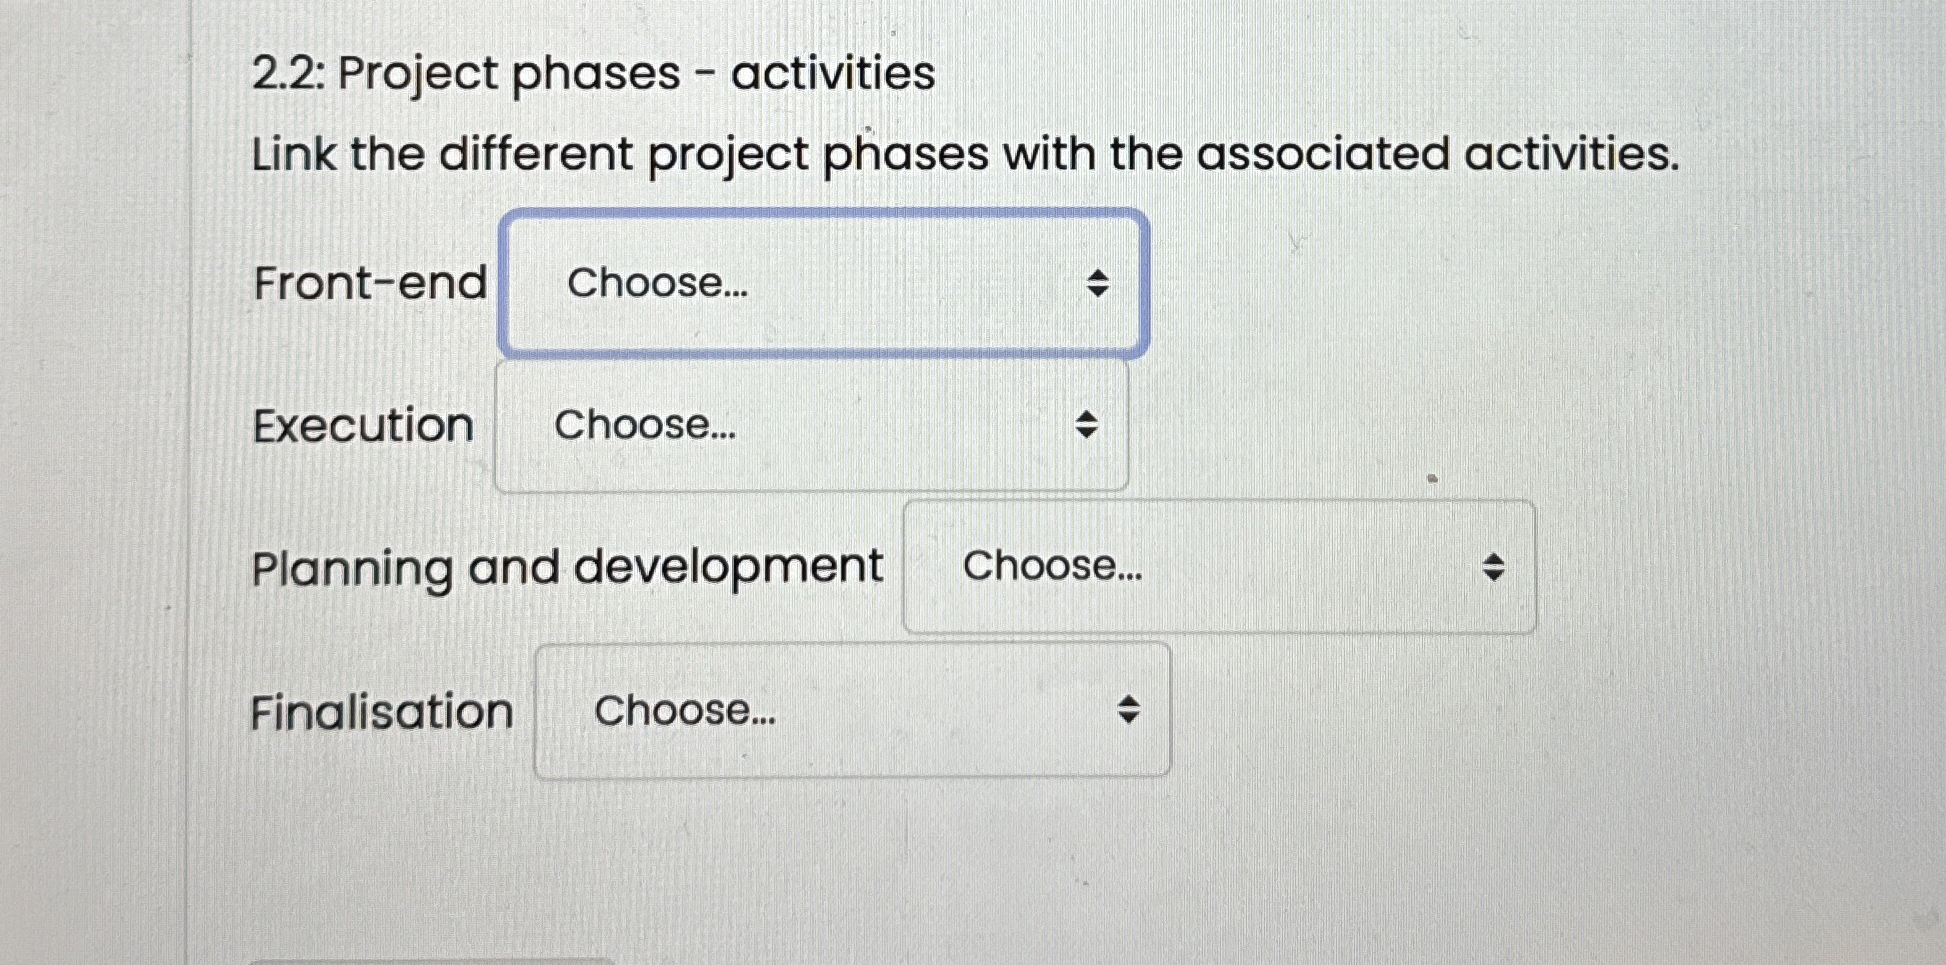Click "Choose..." text beside Planning and development

1052,566
